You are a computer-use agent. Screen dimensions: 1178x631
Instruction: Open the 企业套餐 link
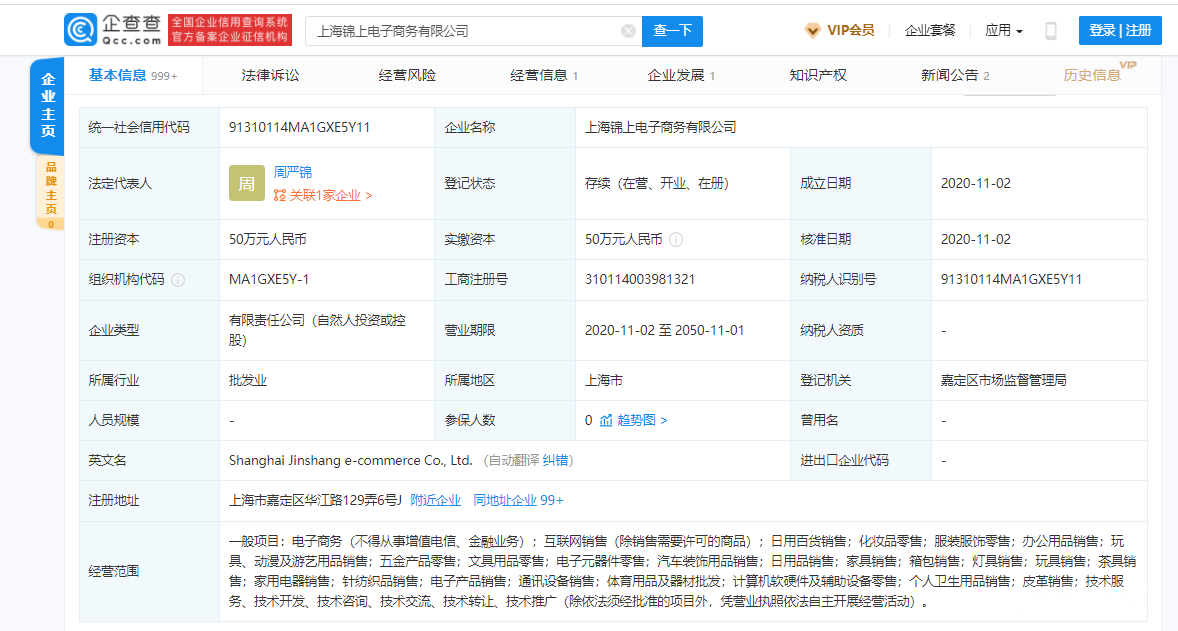click(x=930, y=31)
